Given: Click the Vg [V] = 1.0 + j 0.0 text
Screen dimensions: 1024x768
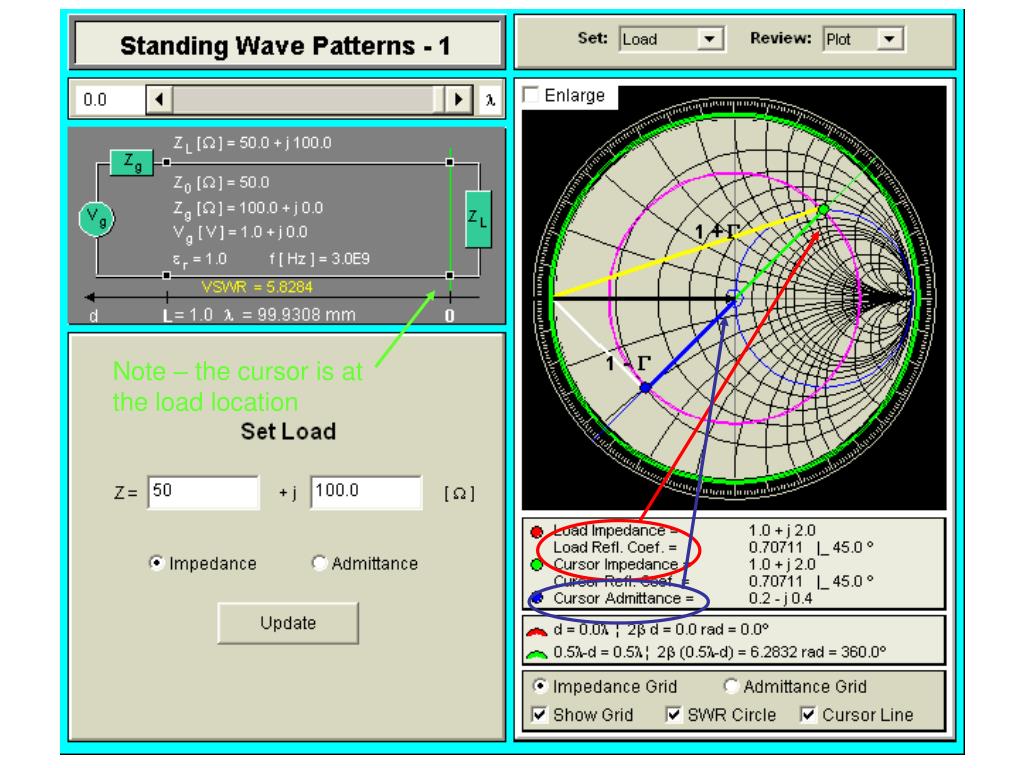Looking at the screenshot, I should click(240, 233).
